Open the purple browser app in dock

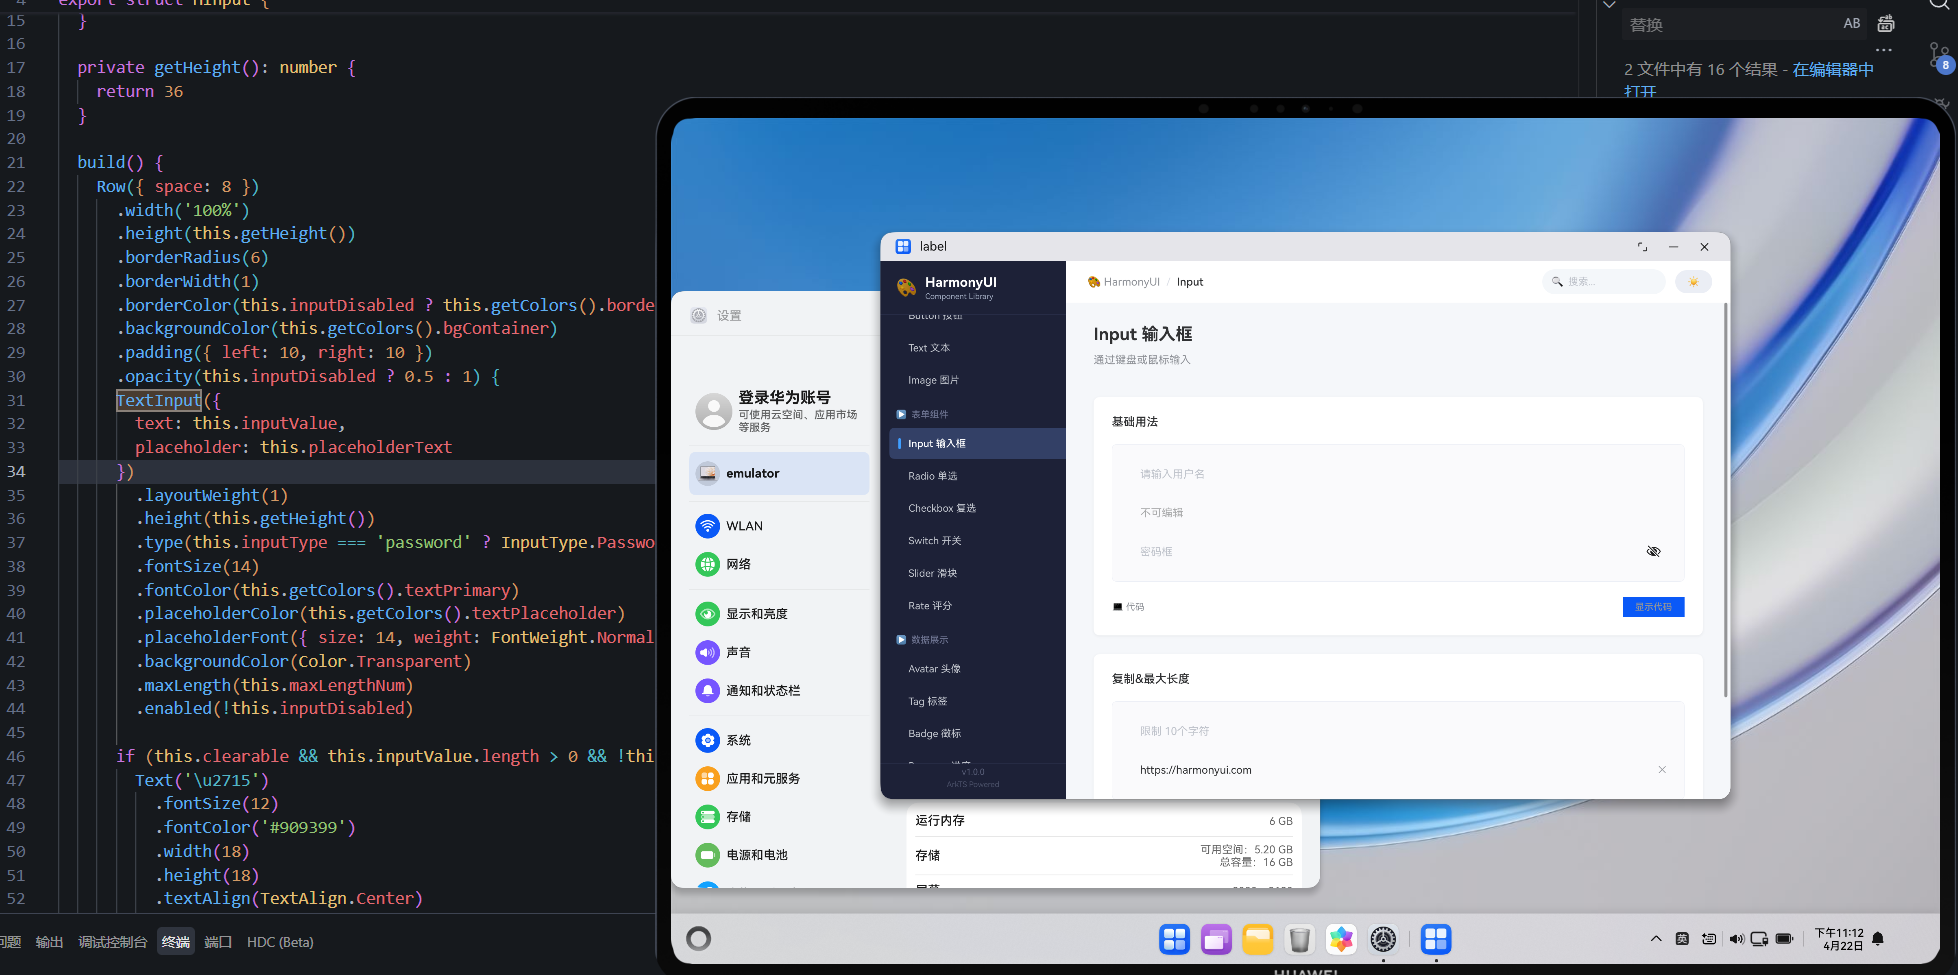pyautogui.click(x=1216, y=939)
